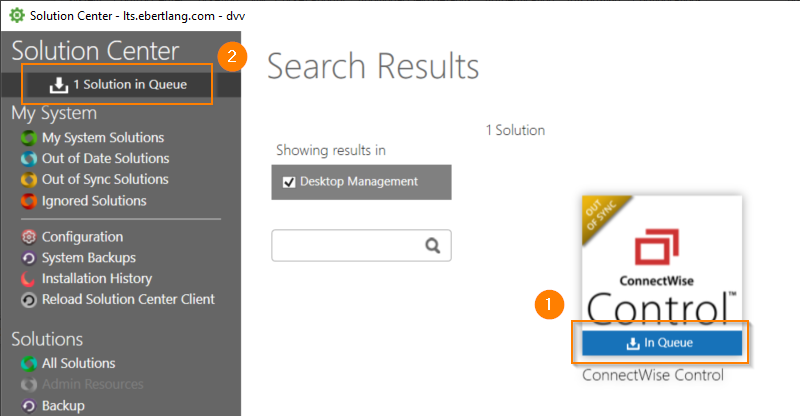The height and width of the screenshot is (416, 800).
Task: Click the My System Solutions icon
Action: coord(28,138)
